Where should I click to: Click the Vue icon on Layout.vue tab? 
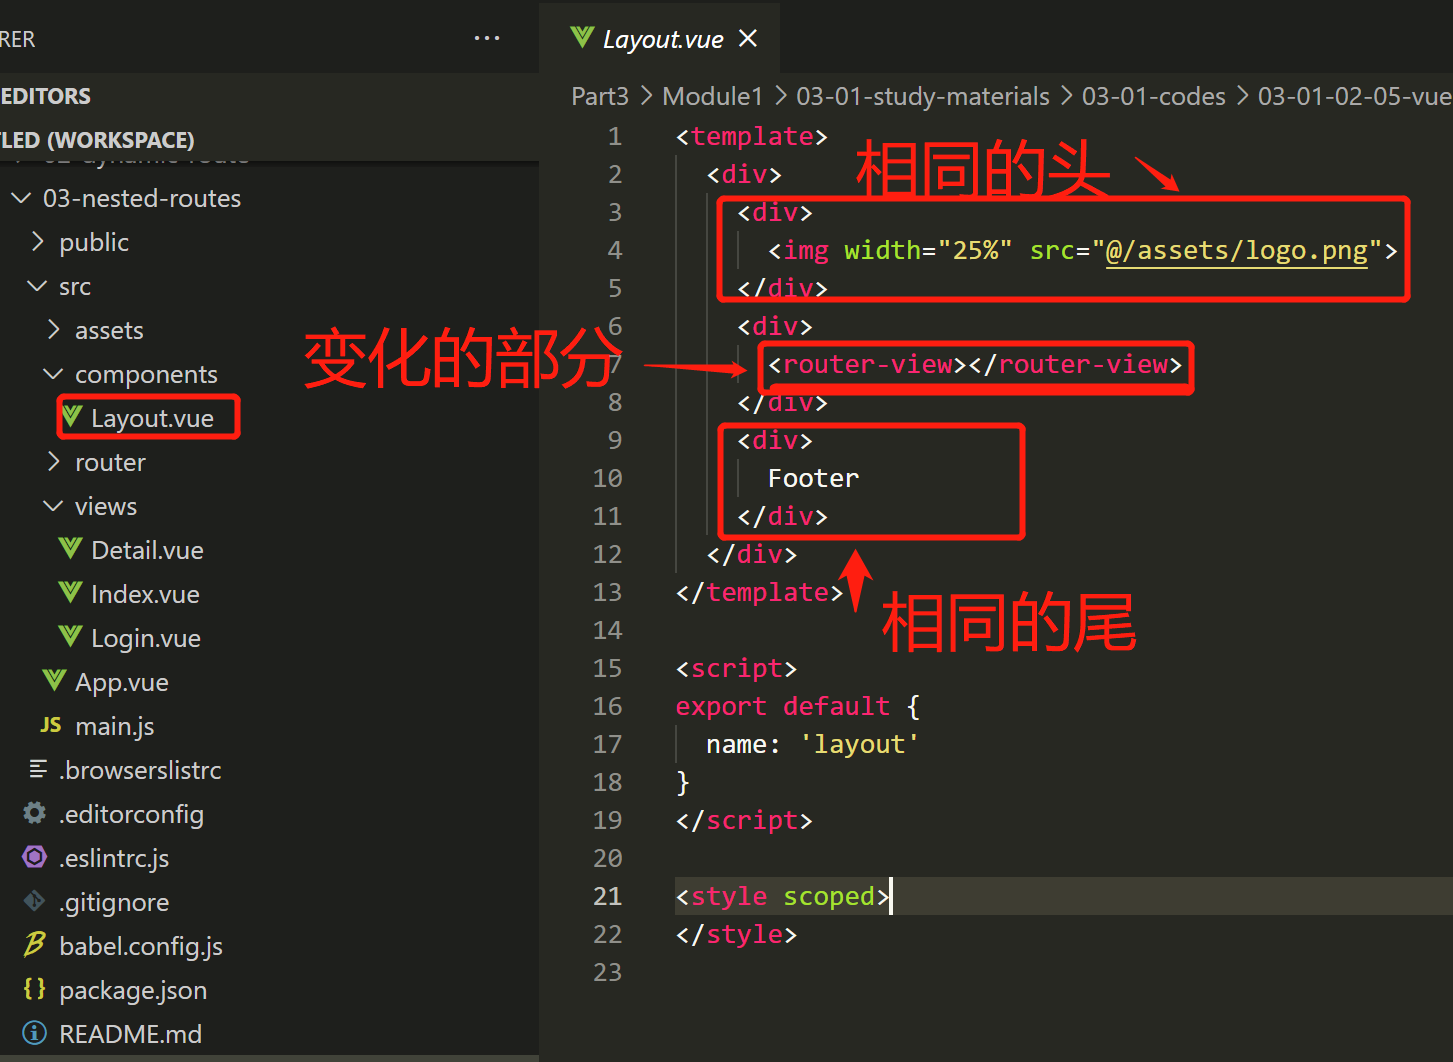pos(582,38)
